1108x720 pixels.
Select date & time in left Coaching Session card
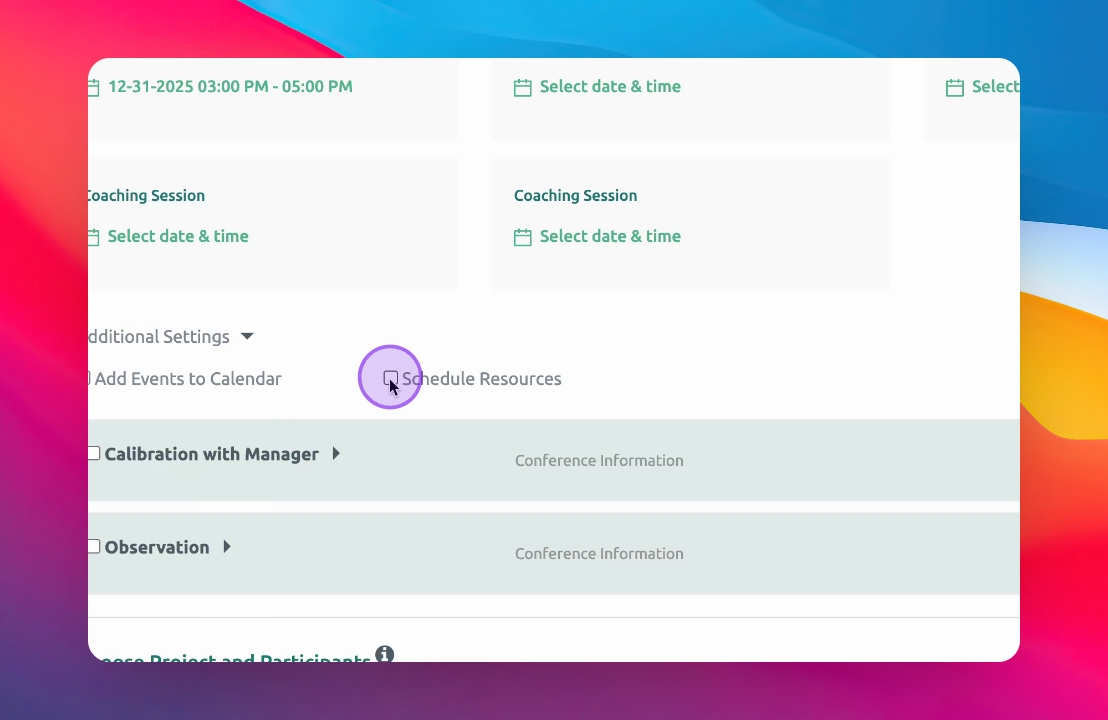pos(178,237)
